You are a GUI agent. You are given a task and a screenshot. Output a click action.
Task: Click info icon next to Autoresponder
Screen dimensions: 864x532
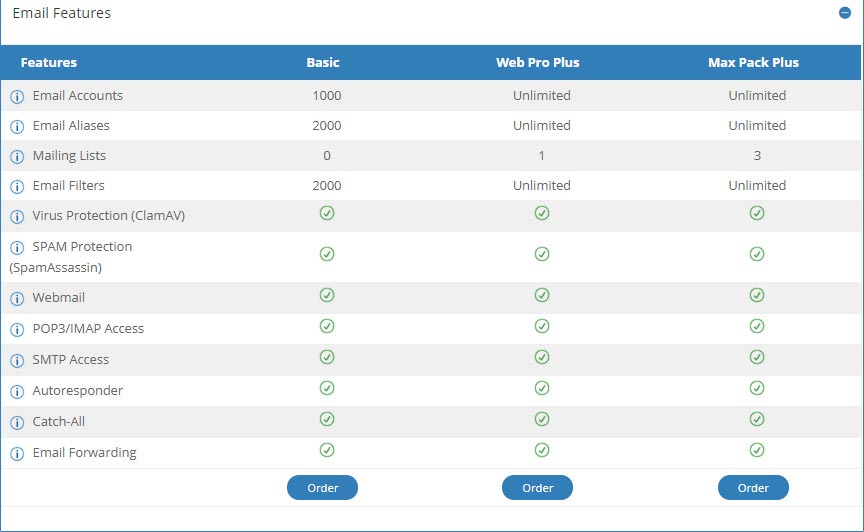tap(17, 392)
